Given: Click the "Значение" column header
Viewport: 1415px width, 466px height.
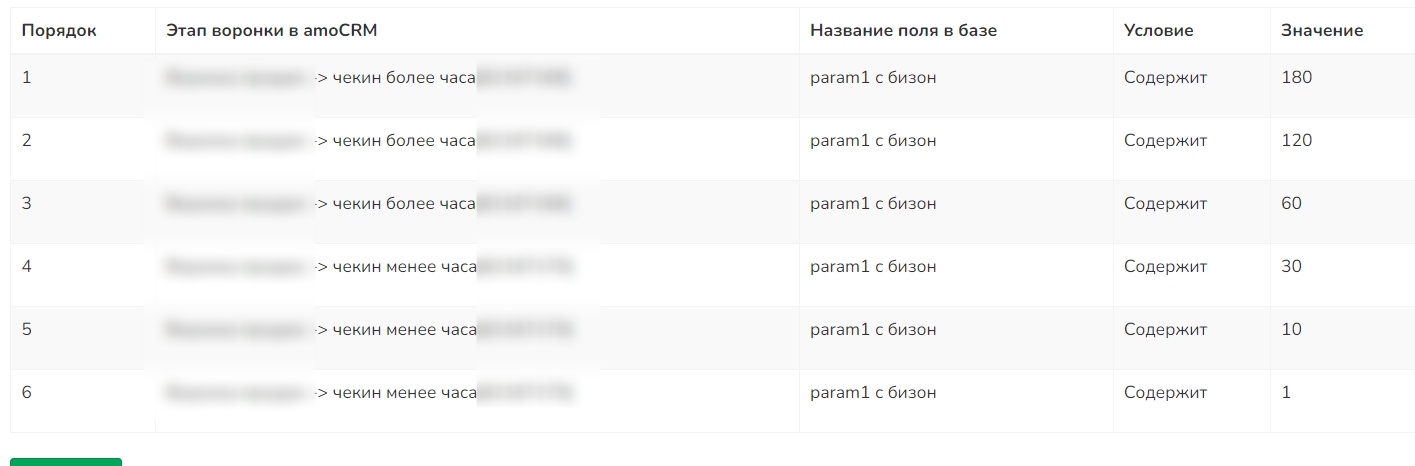Looking at the screenshot, I should (1321, 30).
